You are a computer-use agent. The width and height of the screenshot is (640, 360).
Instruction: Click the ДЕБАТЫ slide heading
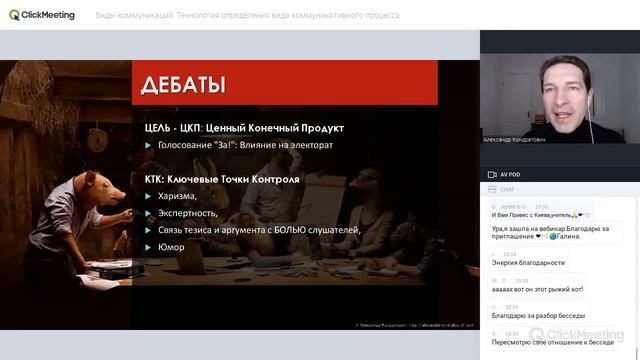tap(183, 85)
